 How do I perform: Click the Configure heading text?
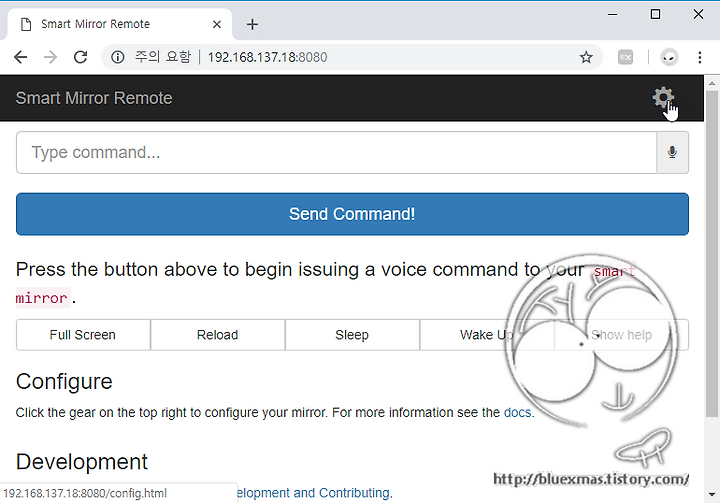point(64,382)
